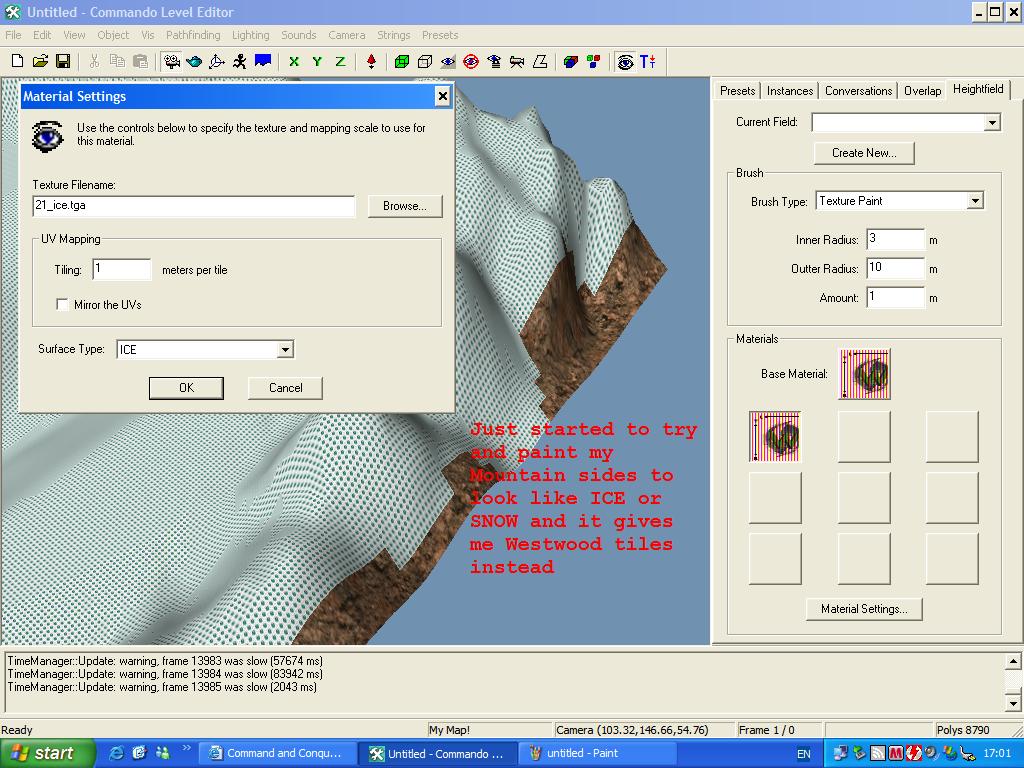
Task: Open the Windows Start menu
Action: 48,754
